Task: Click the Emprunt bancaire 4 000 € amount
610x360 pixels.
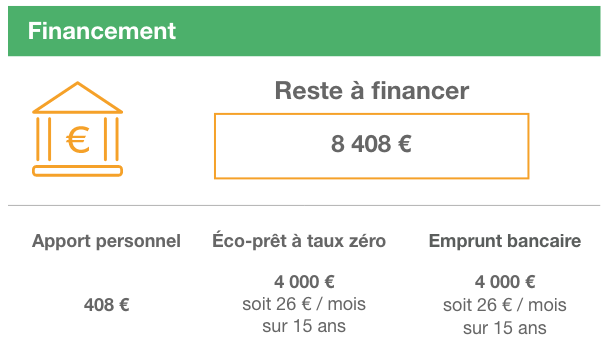Action: (505, 282)
